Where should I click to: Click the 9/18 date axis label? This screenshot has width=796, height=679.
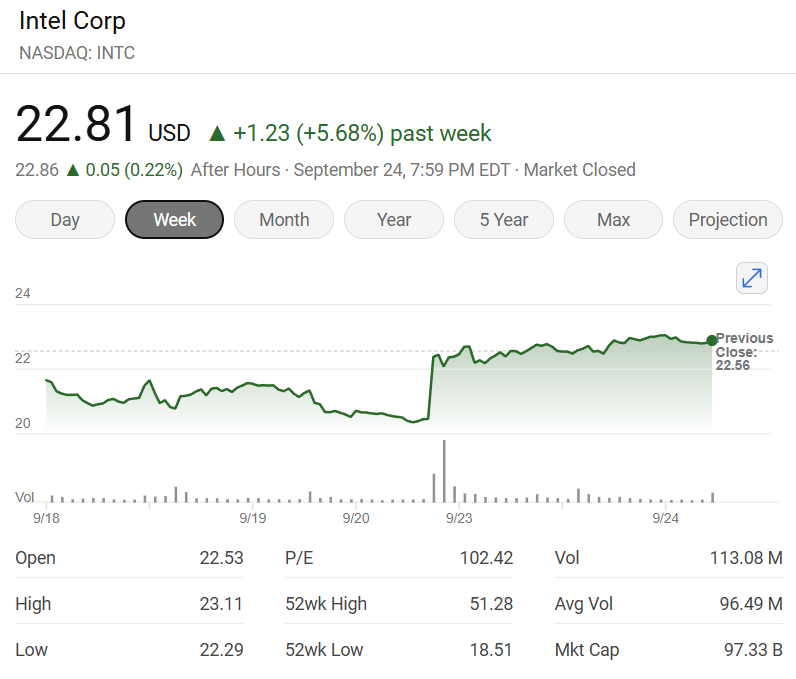46,518
